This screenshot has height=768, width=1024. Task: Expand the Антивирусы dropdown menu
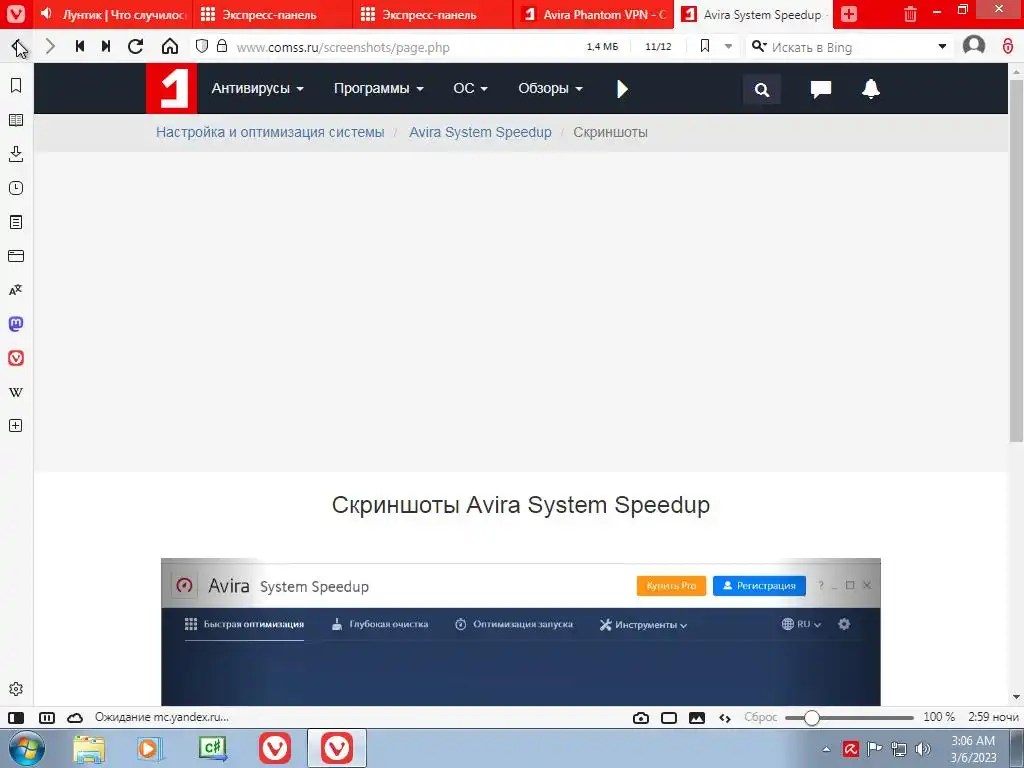pos(257,88)
